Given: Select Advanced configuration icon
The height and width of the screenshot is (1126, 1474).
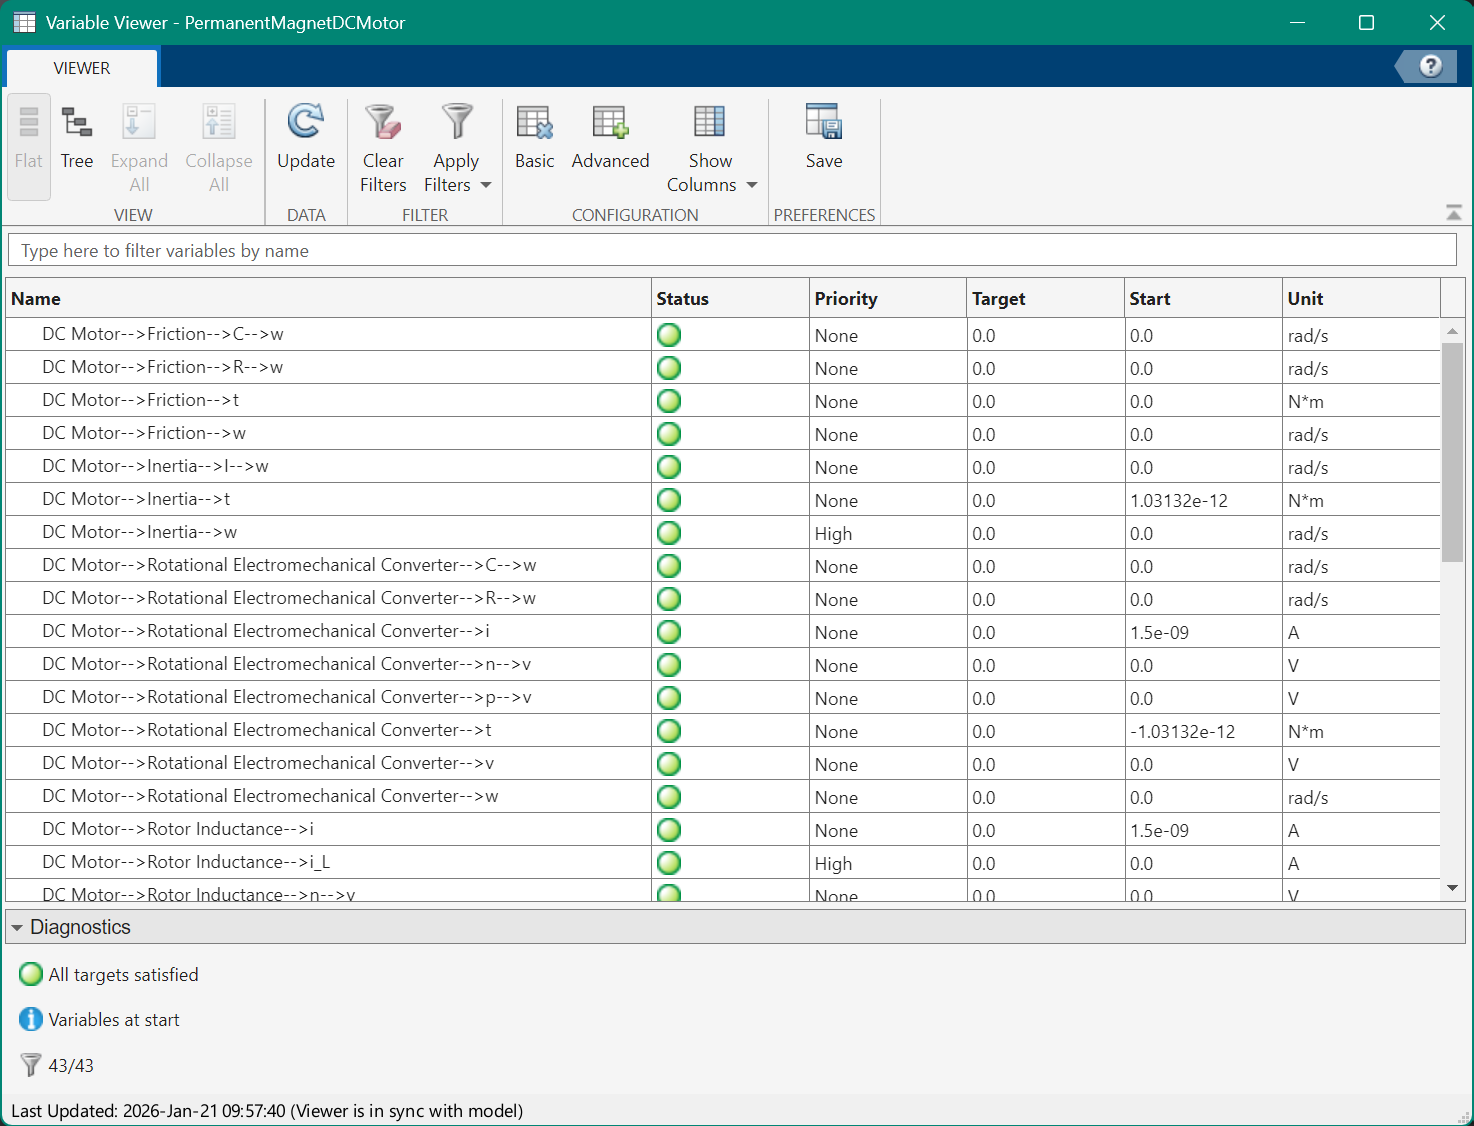Looking at the screenshot, I should [x=610, y=123].
